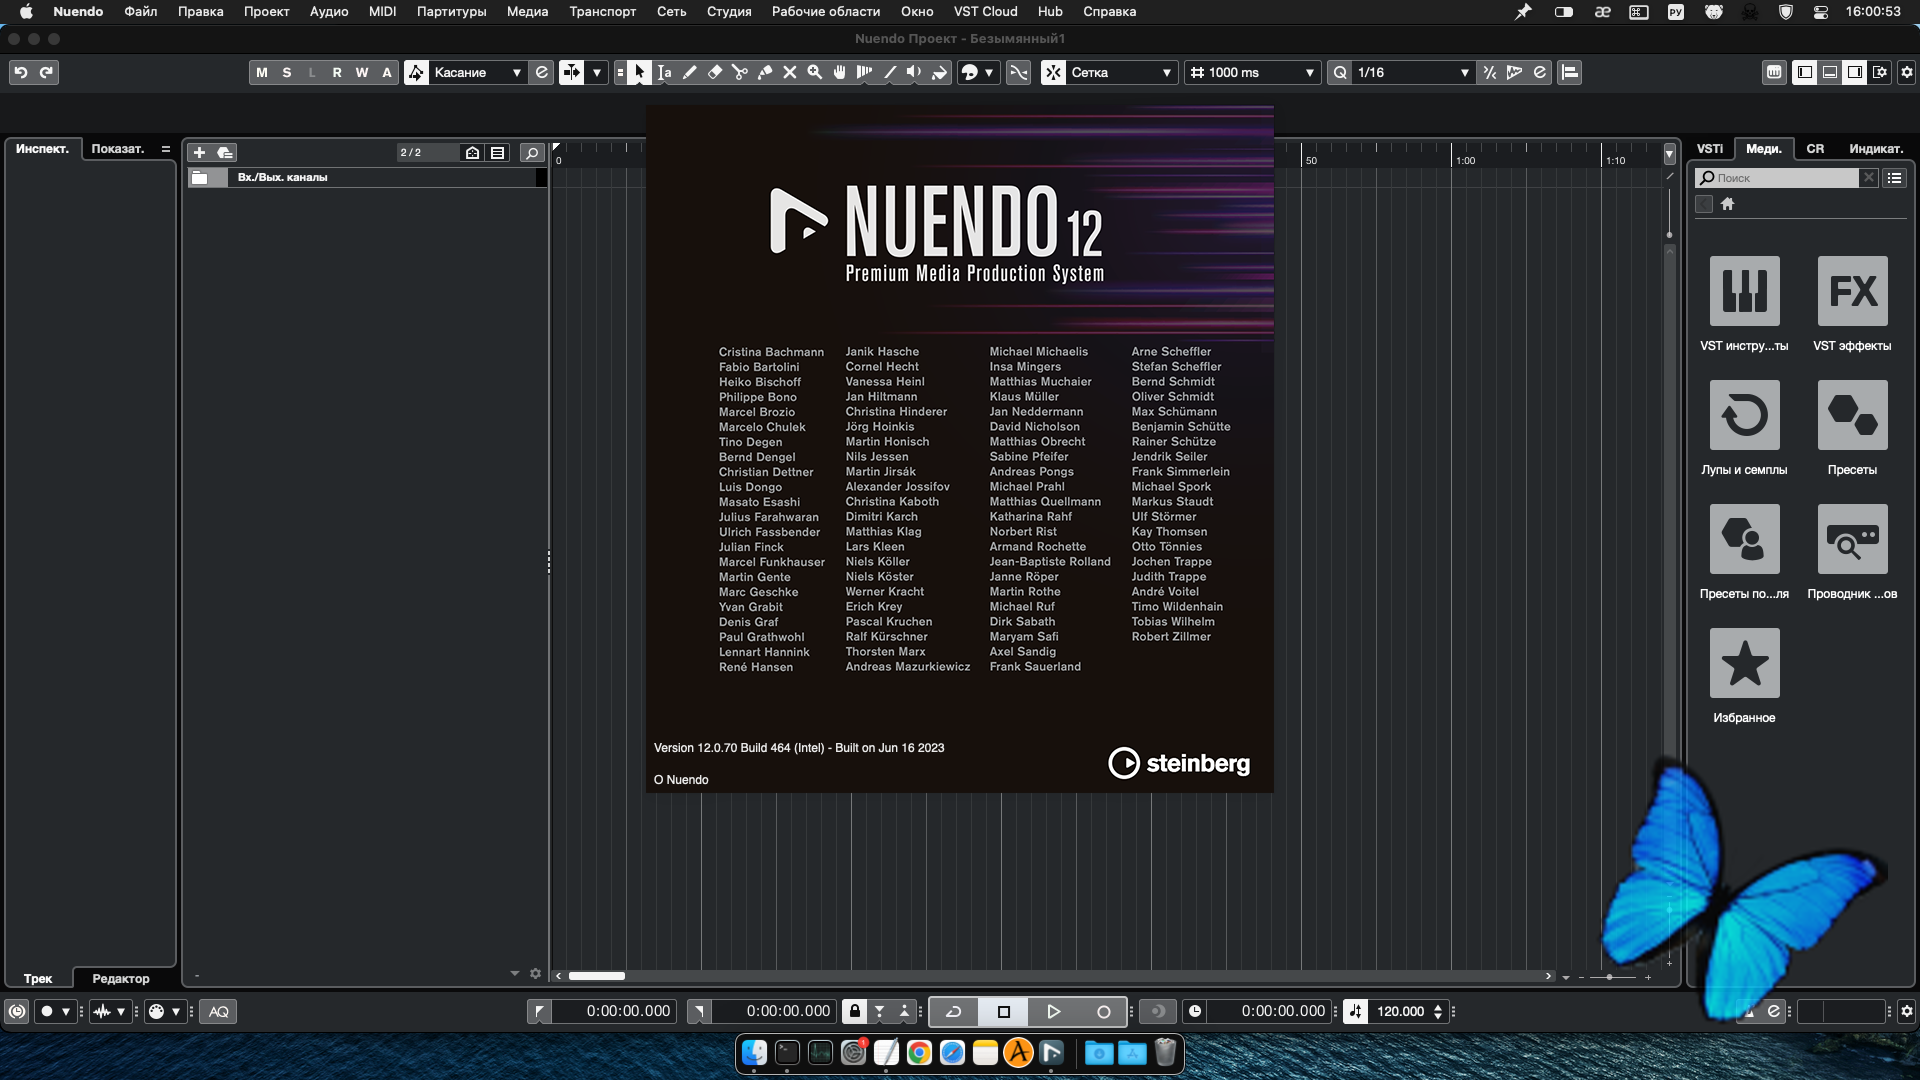Click the media rack Home icon
The image size is (1920, 1080).
[x=1727, y=204]
